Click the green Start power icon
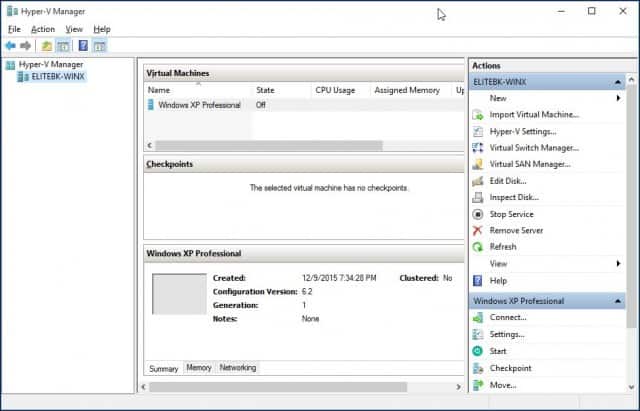 point(478,351)
